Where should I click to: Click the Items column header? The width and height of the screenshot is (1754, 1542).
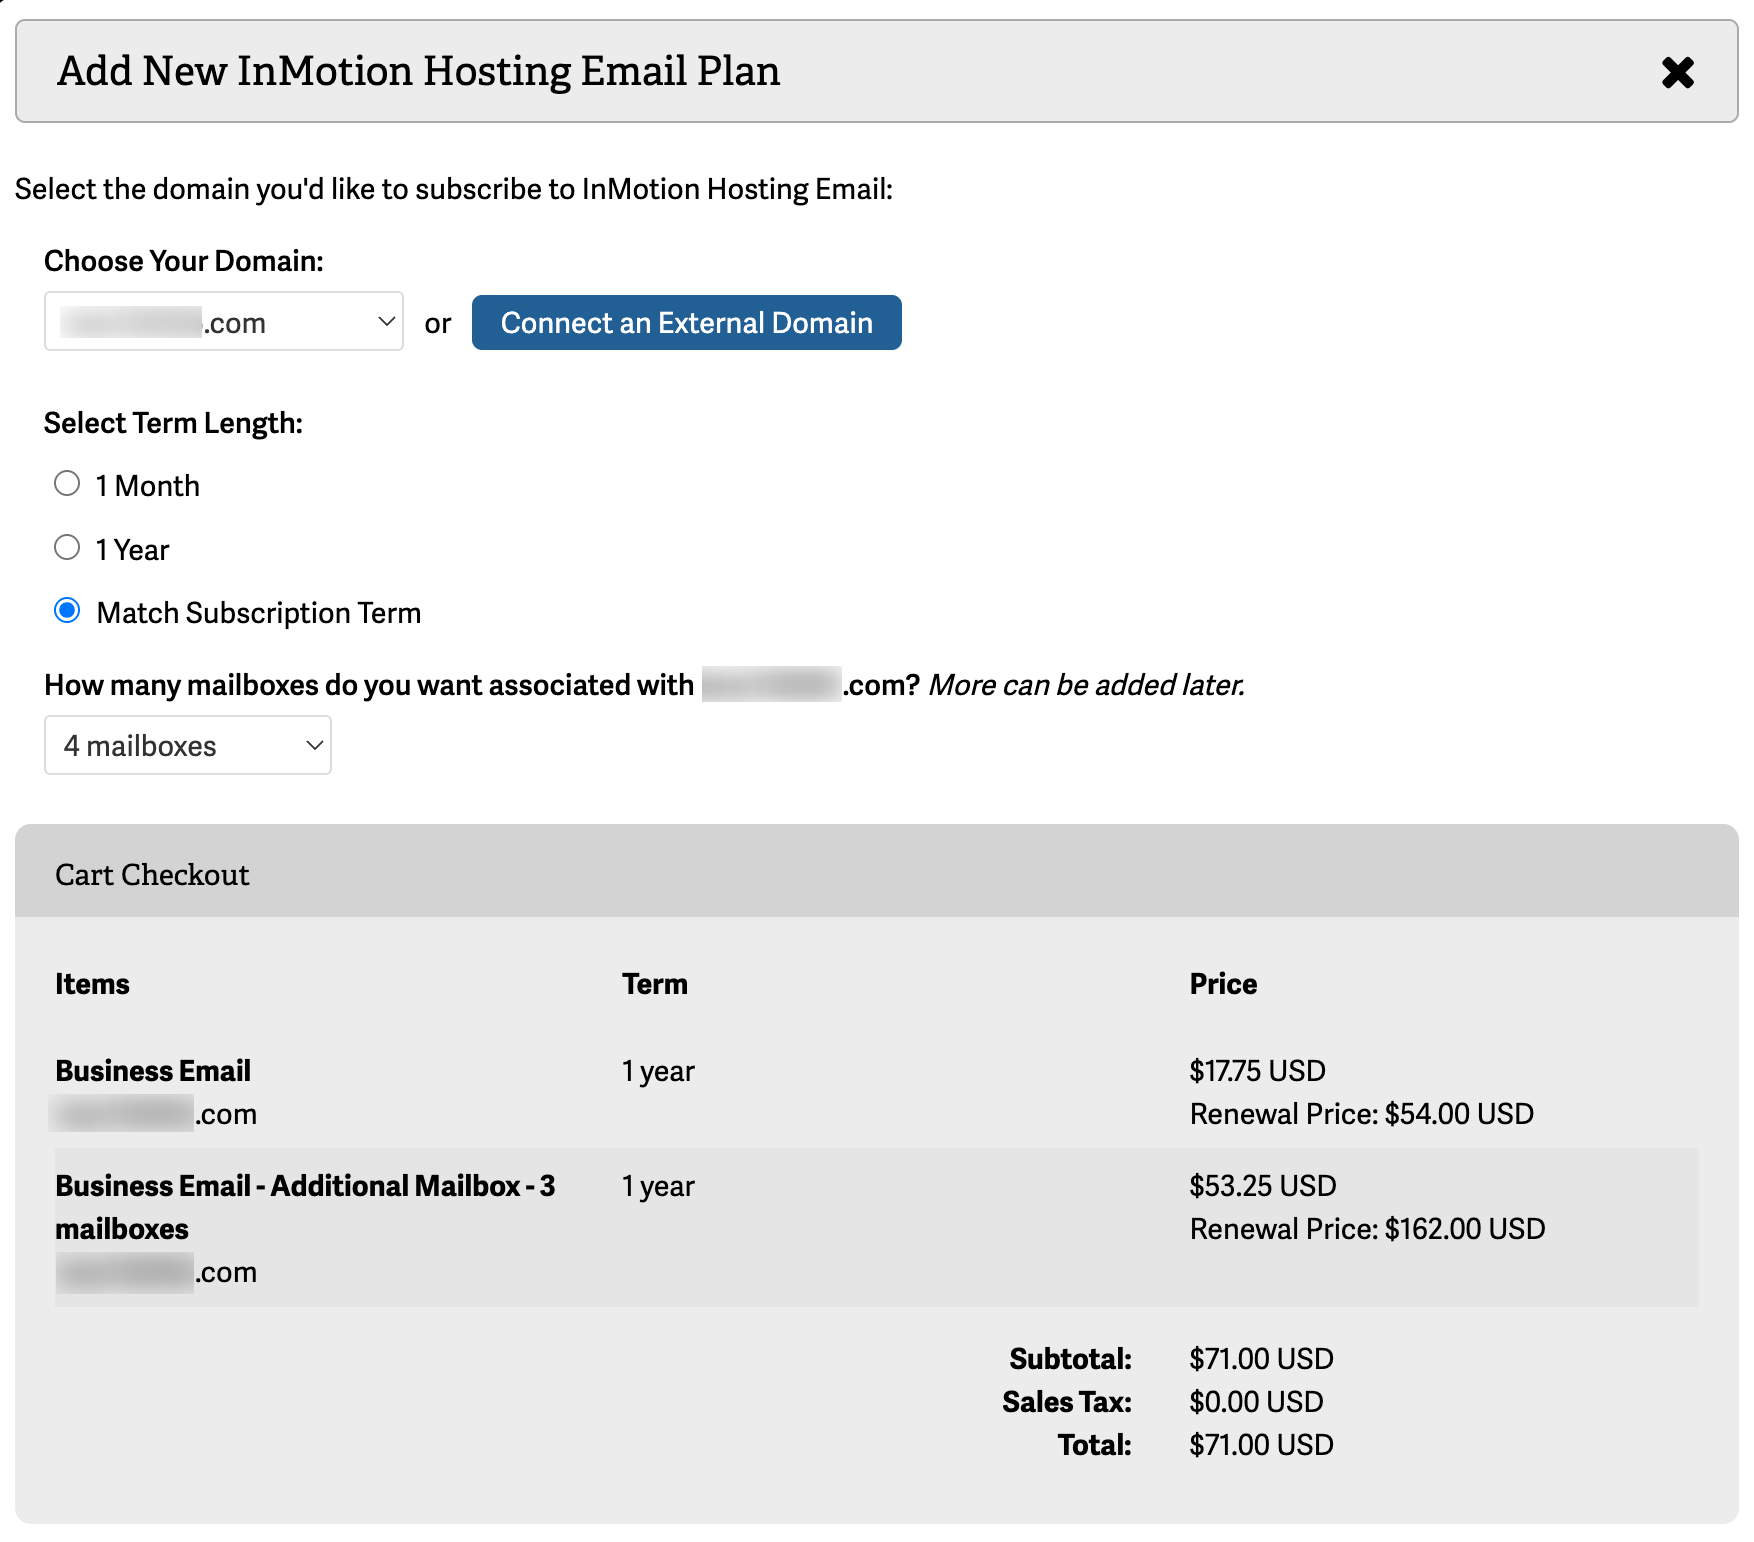tap(92, 984)
